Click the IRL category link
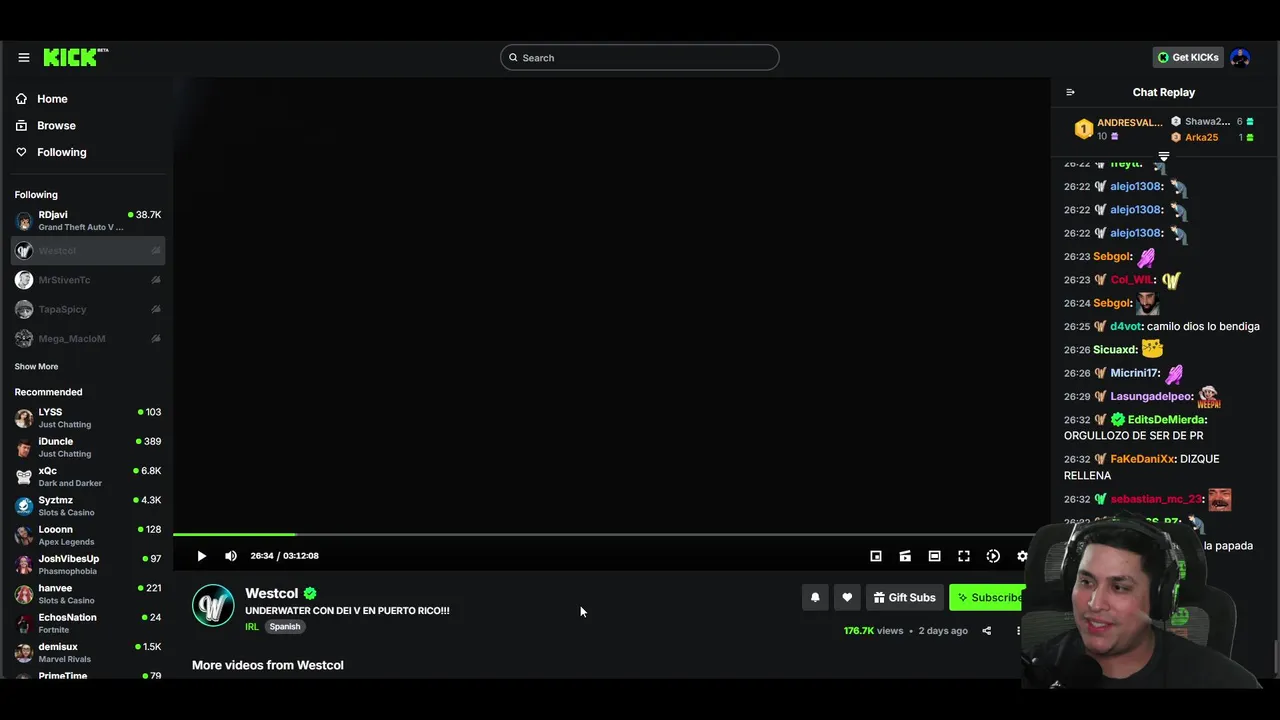 tap(252, 627)
